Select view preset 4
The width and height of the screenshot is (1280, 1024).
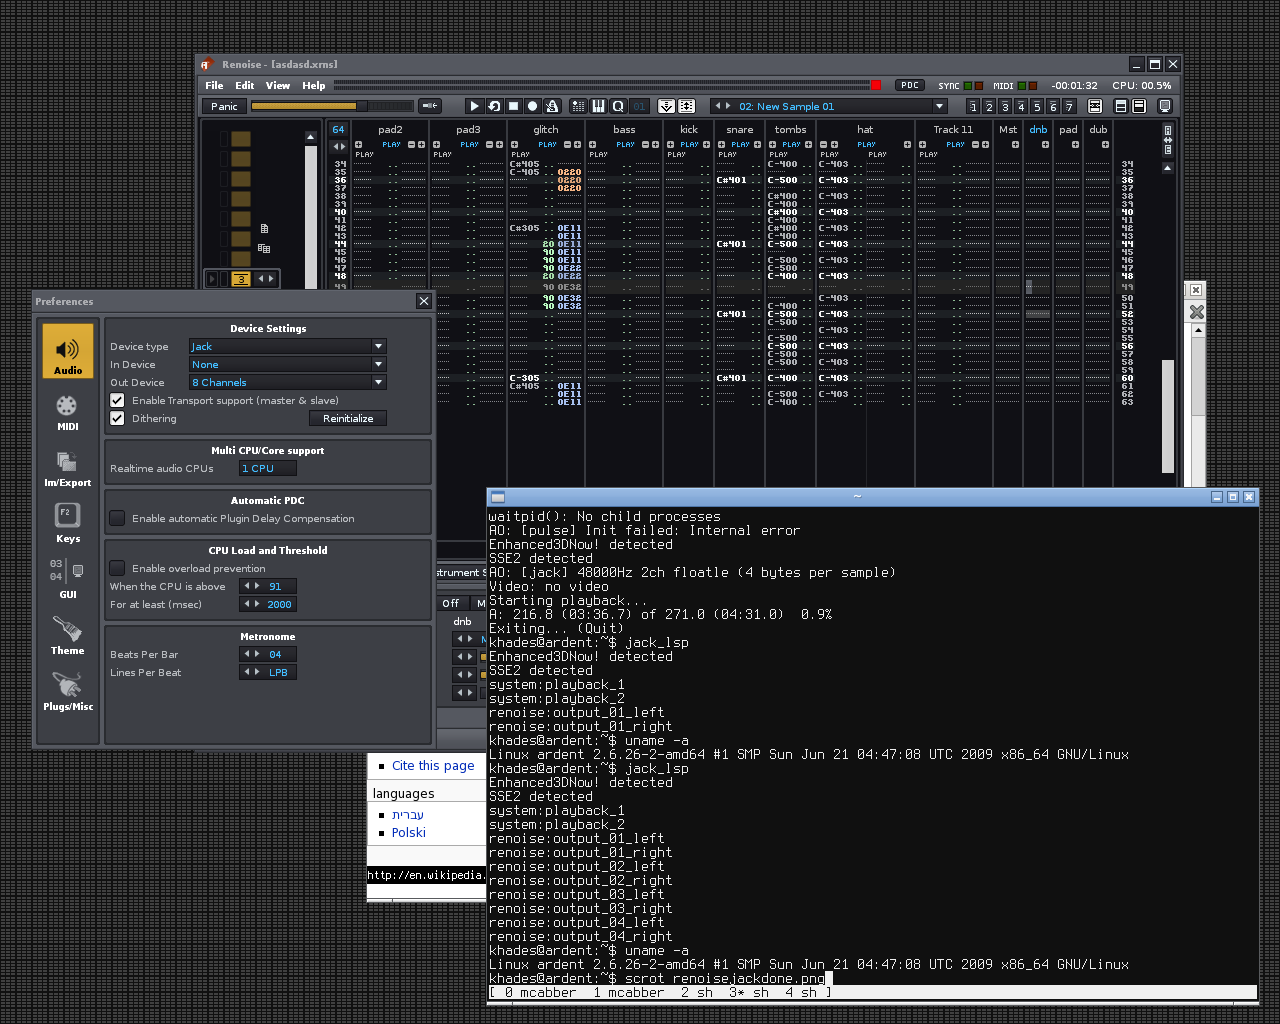click(1021, 106)
